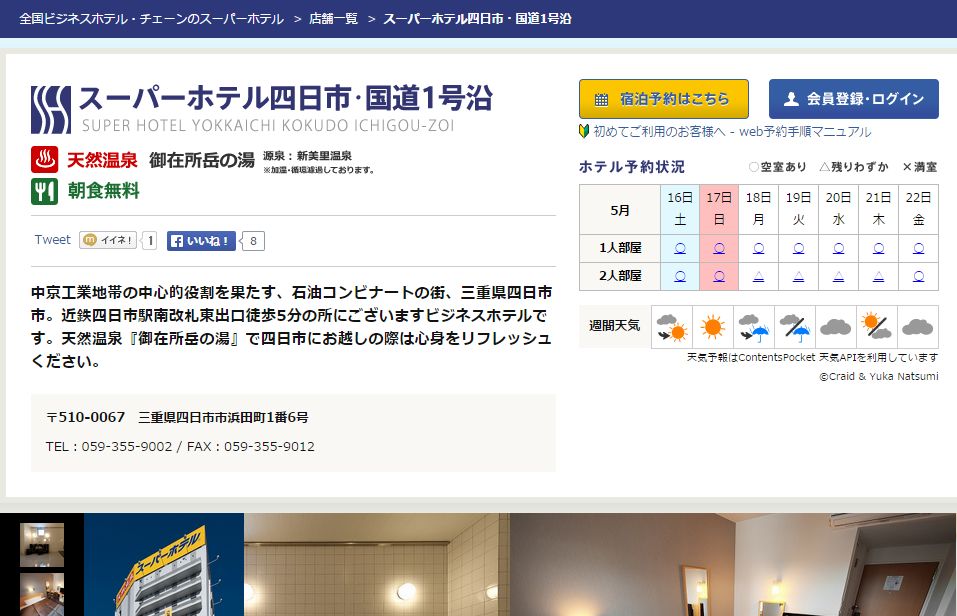Viewport: 957px width, 616px height.
Task: Click the 17日 日 date header cell
Action: point(719,209)
